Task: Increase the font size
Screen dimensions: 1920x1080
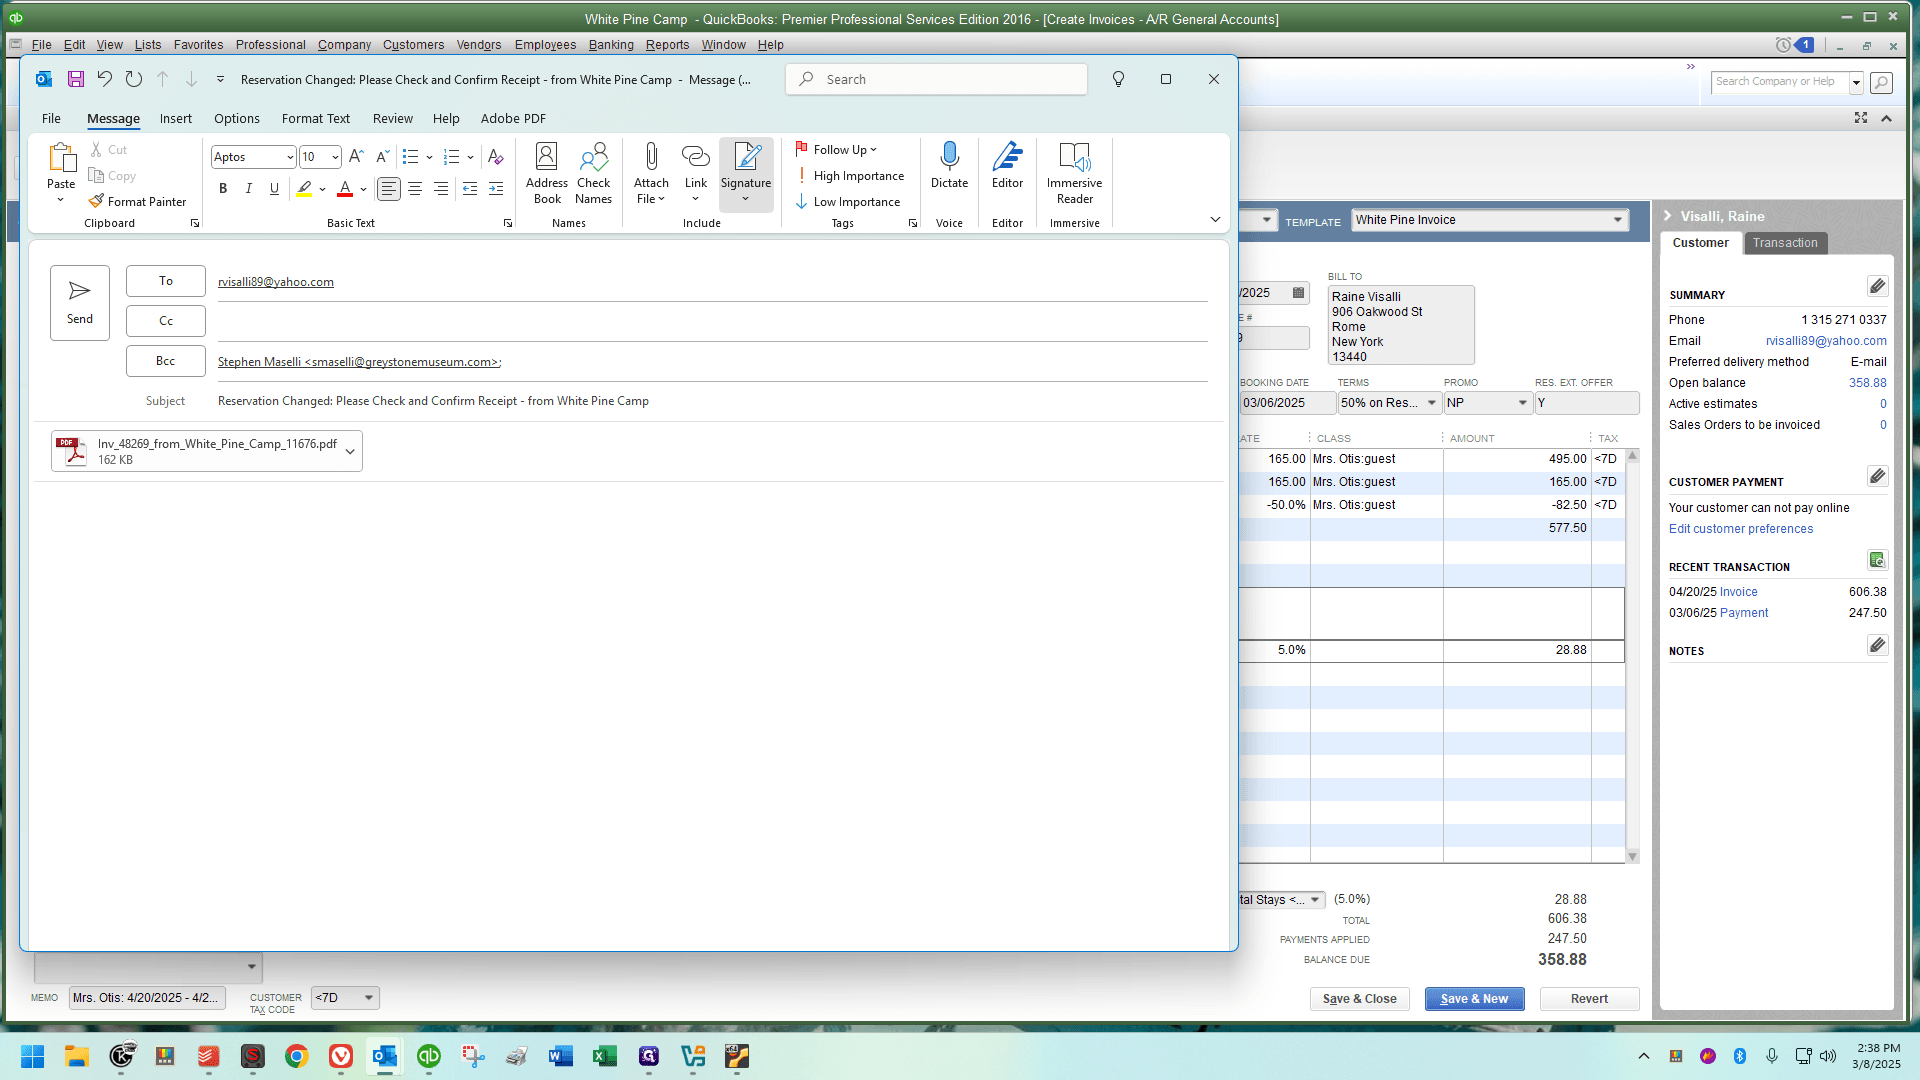Action: point(356,157)
